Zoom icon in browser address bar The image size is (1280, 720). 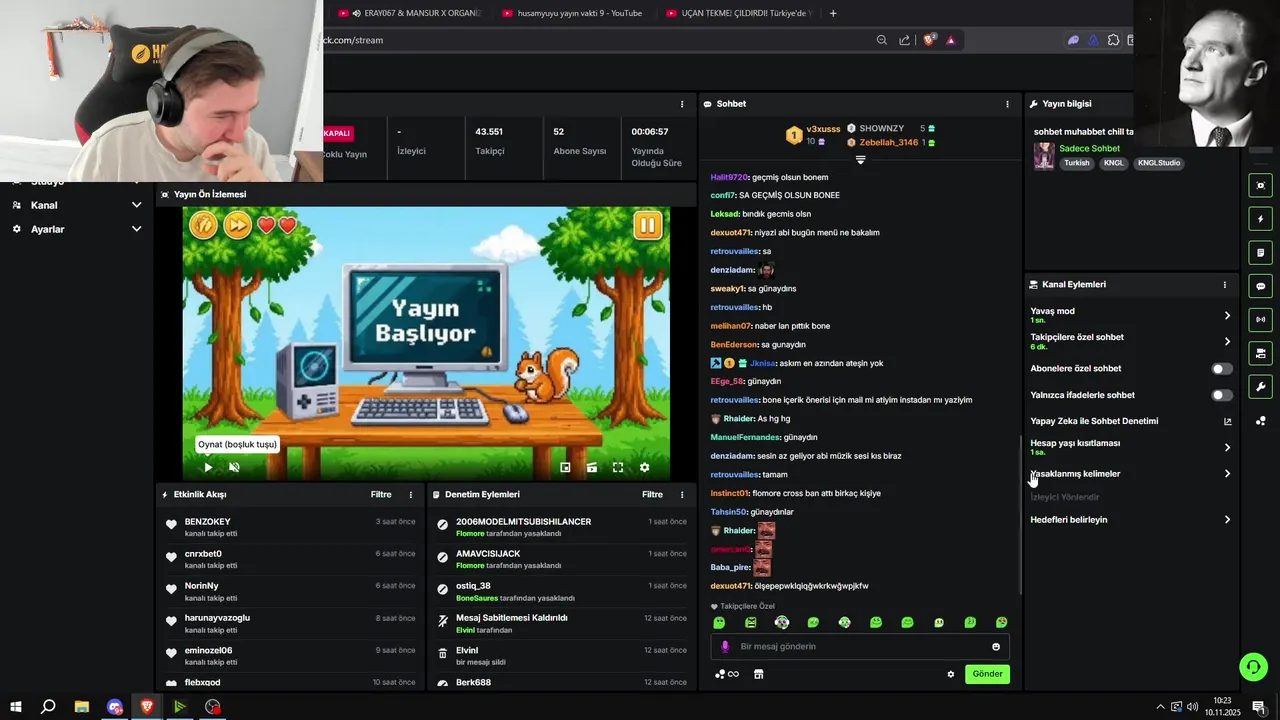881,40
